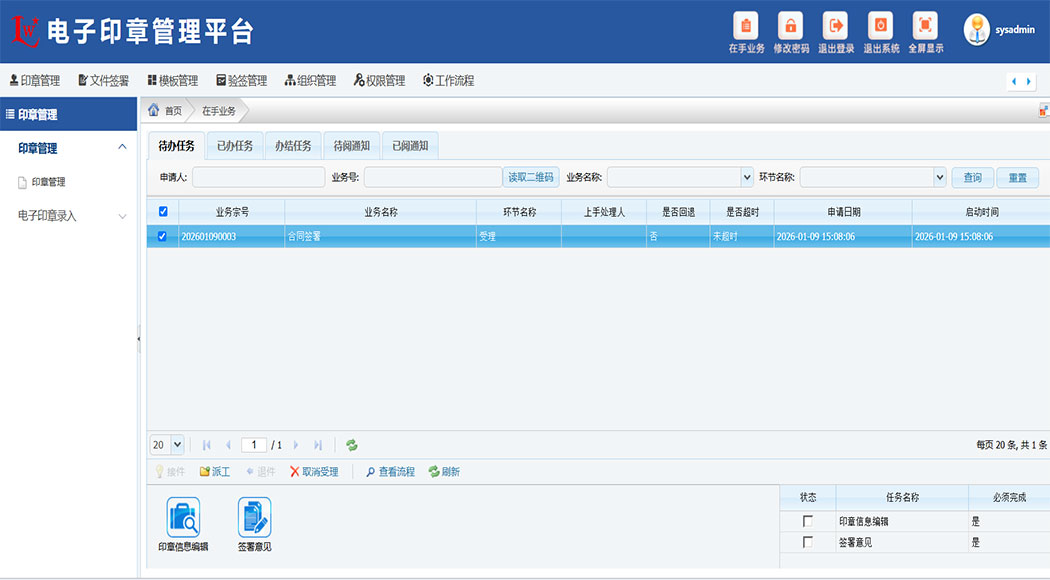Image resolution: width=1050 pixels, height=580 pixels.
Task: Click the green refresh icon in pagination
Action: pyautogui.click(x=352, y=445)
